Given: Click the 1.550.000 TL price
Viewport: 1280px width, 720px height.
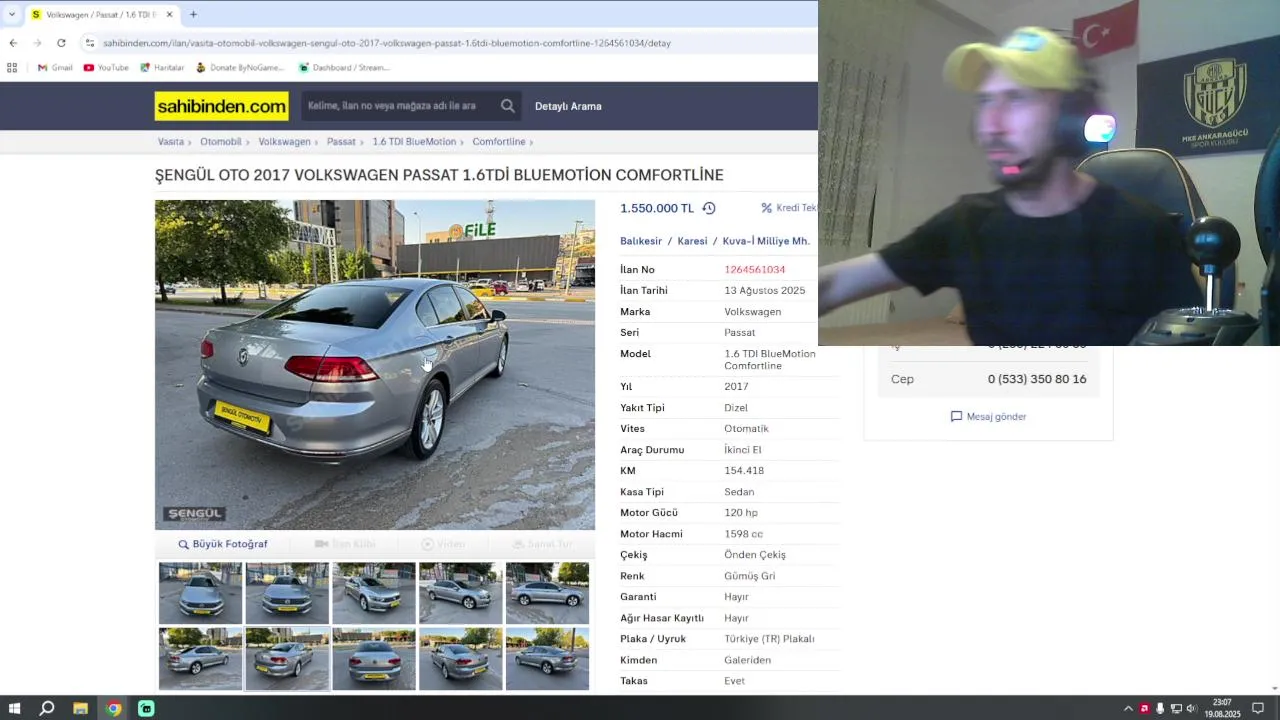Looking at the screenshot, I should coord(657,208).
